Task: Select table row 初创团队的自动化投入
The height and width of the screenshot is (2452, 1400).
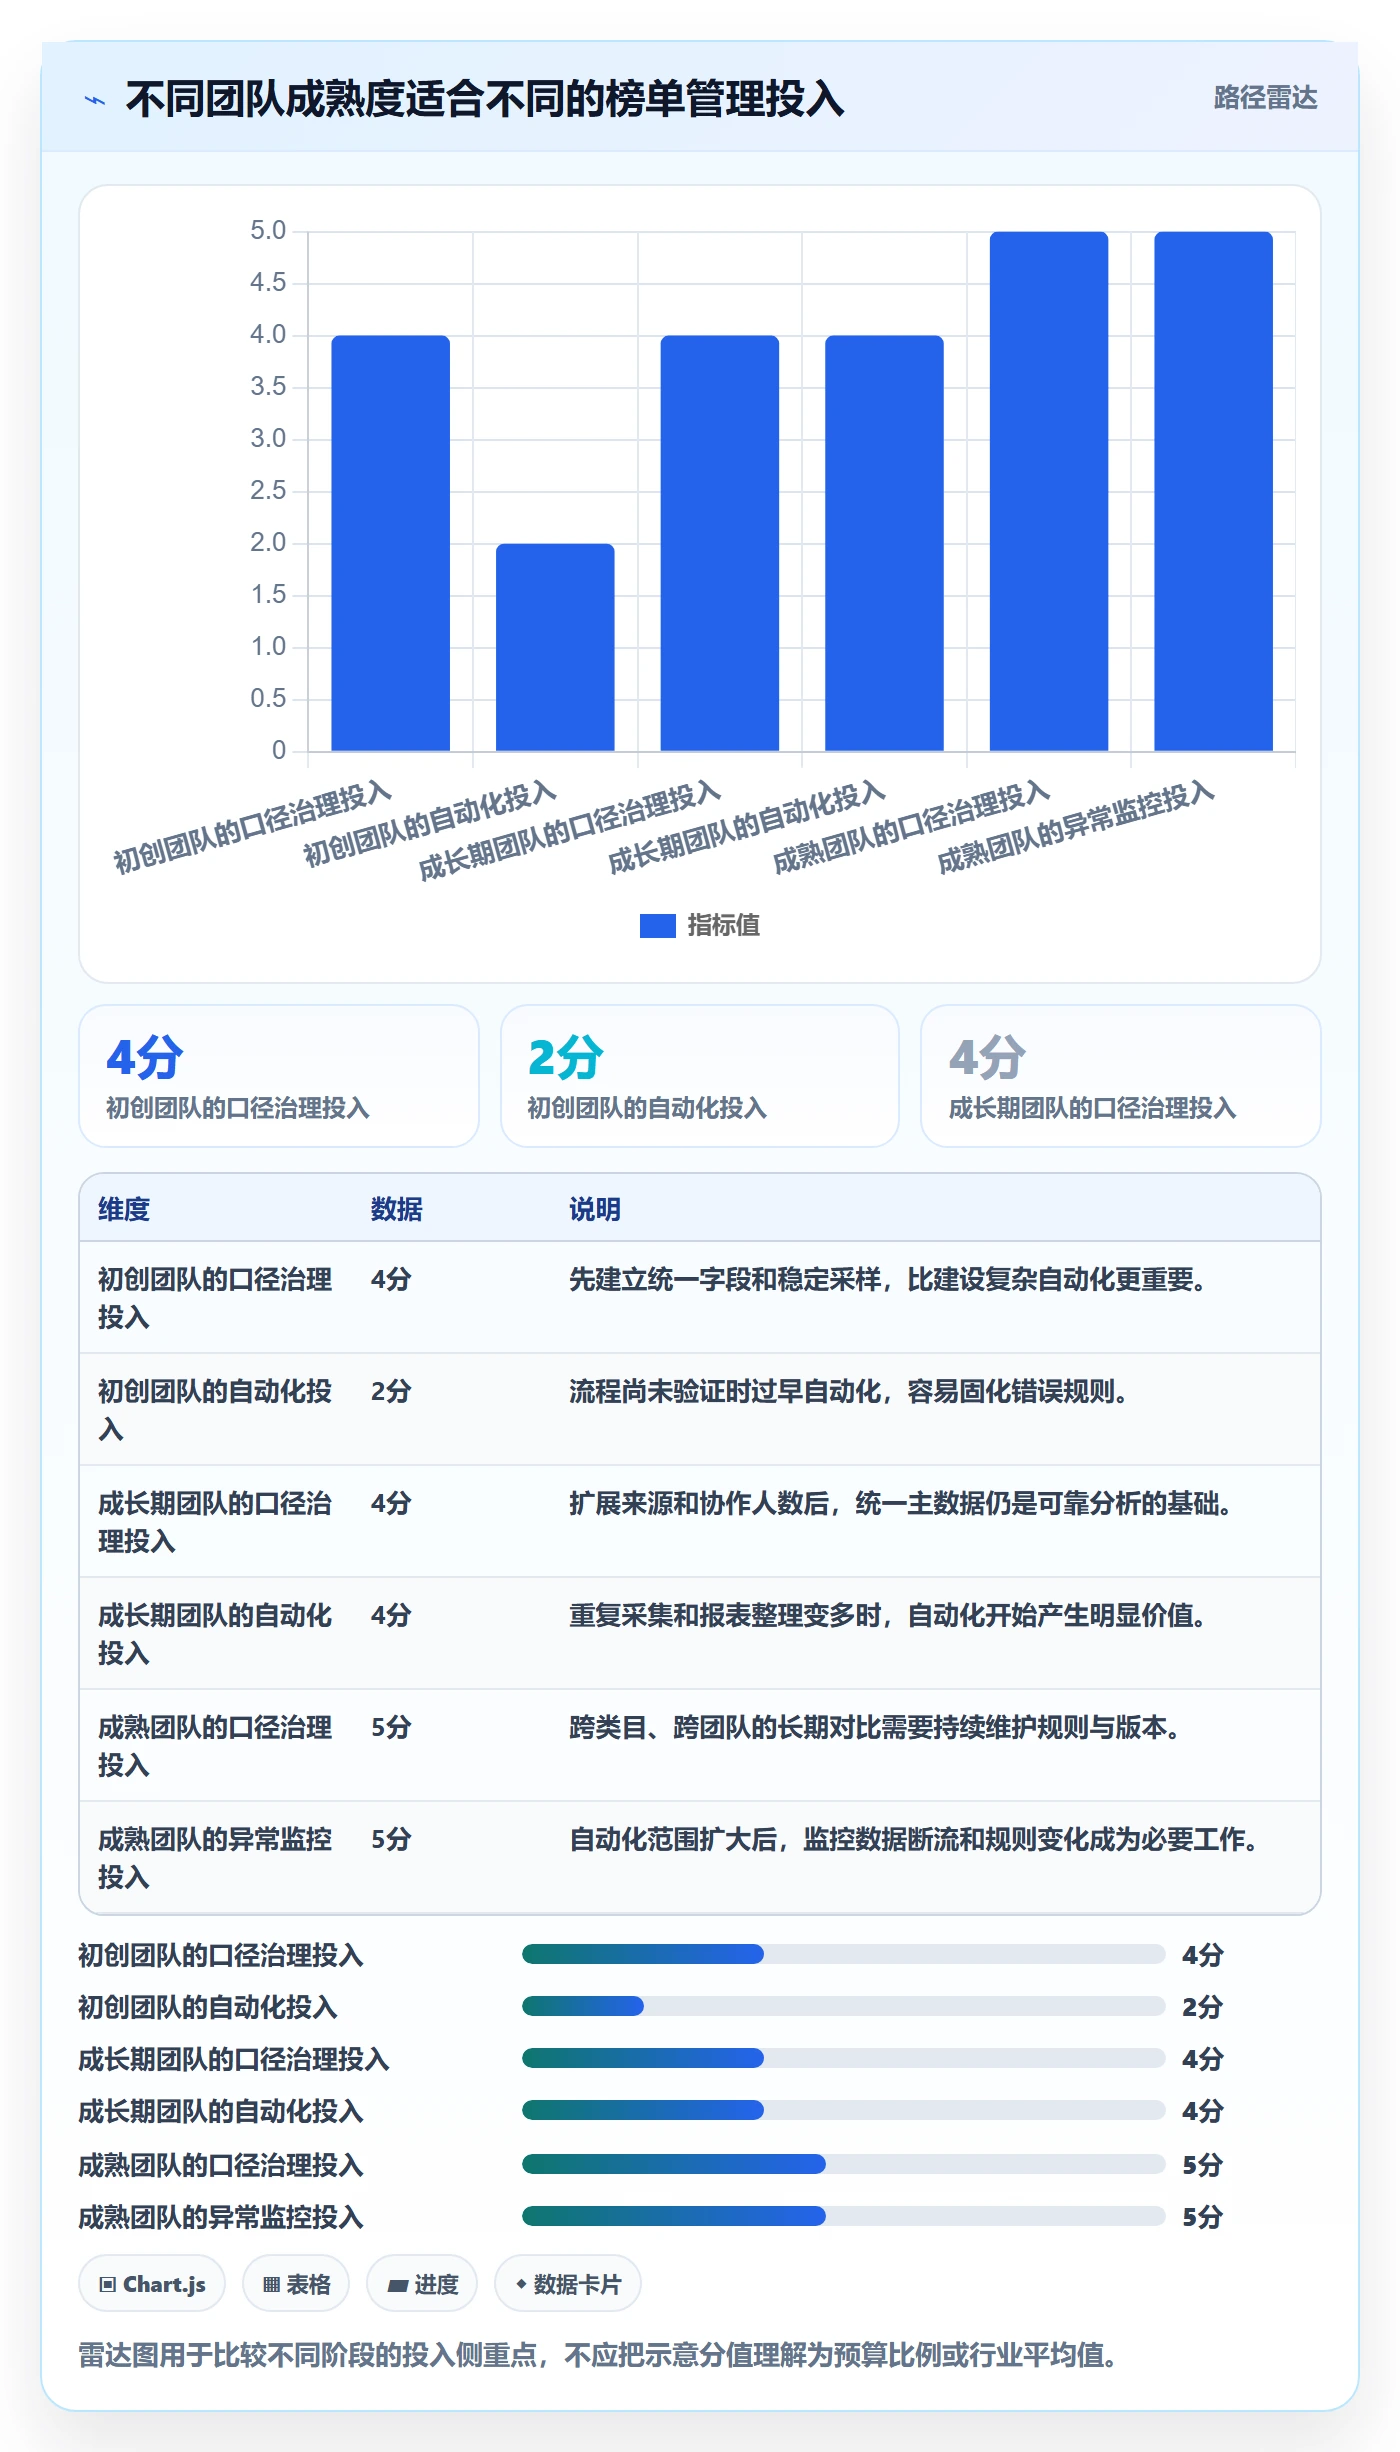Action: point(700,1410)
